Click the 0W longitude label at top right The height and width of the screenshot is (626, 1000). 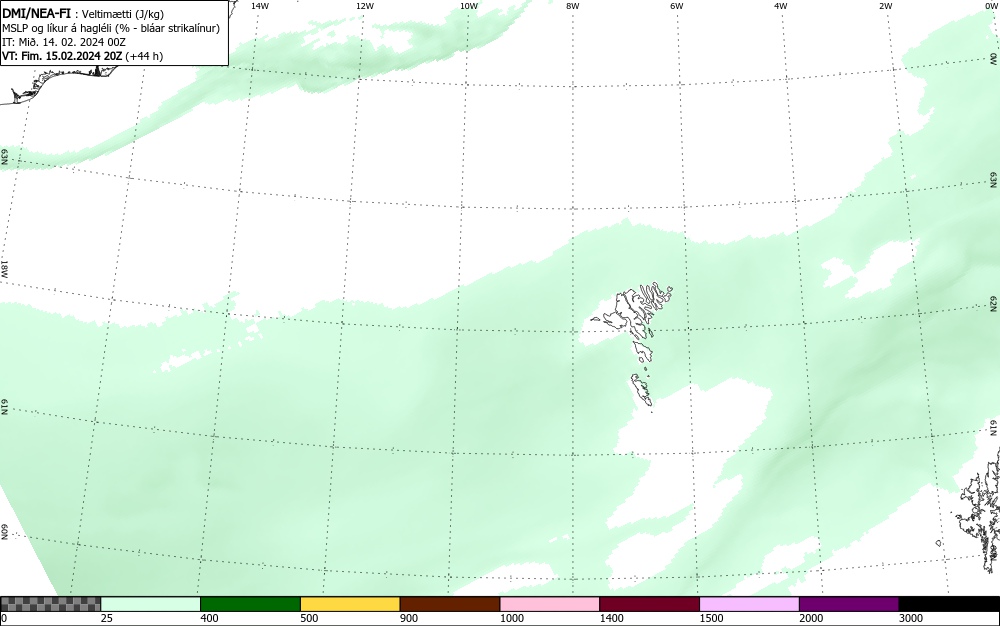click(x=990, y=6)
